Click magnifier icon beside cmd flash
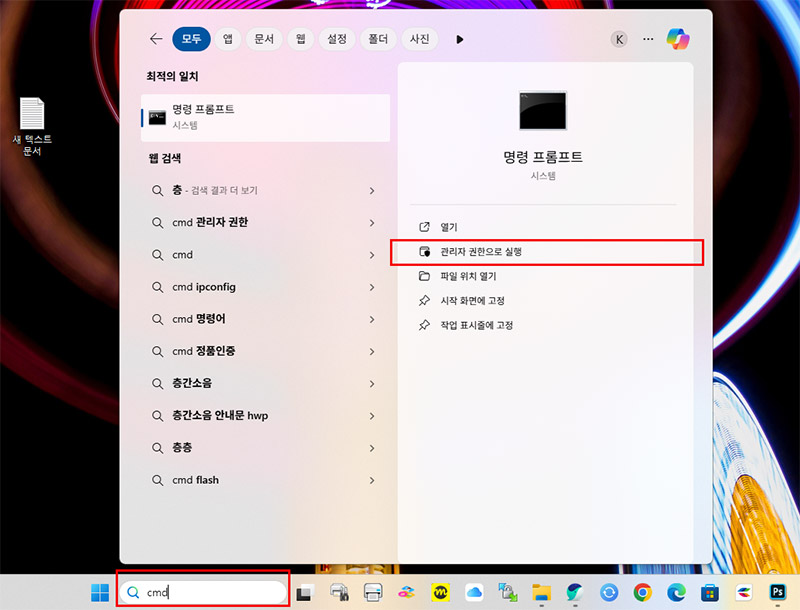Image resolution: width=800 pixels, height=610 pixels. (158, 480)
